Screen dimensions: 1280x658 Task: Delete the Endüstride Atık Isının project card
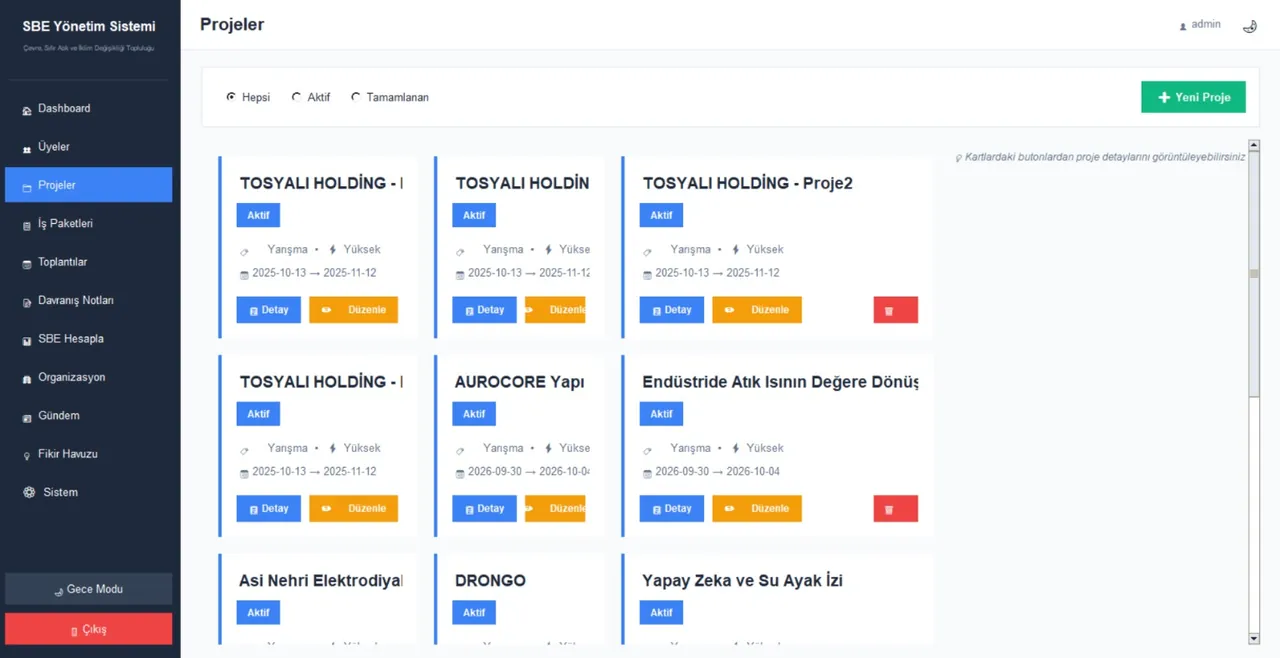click(895, 509)
